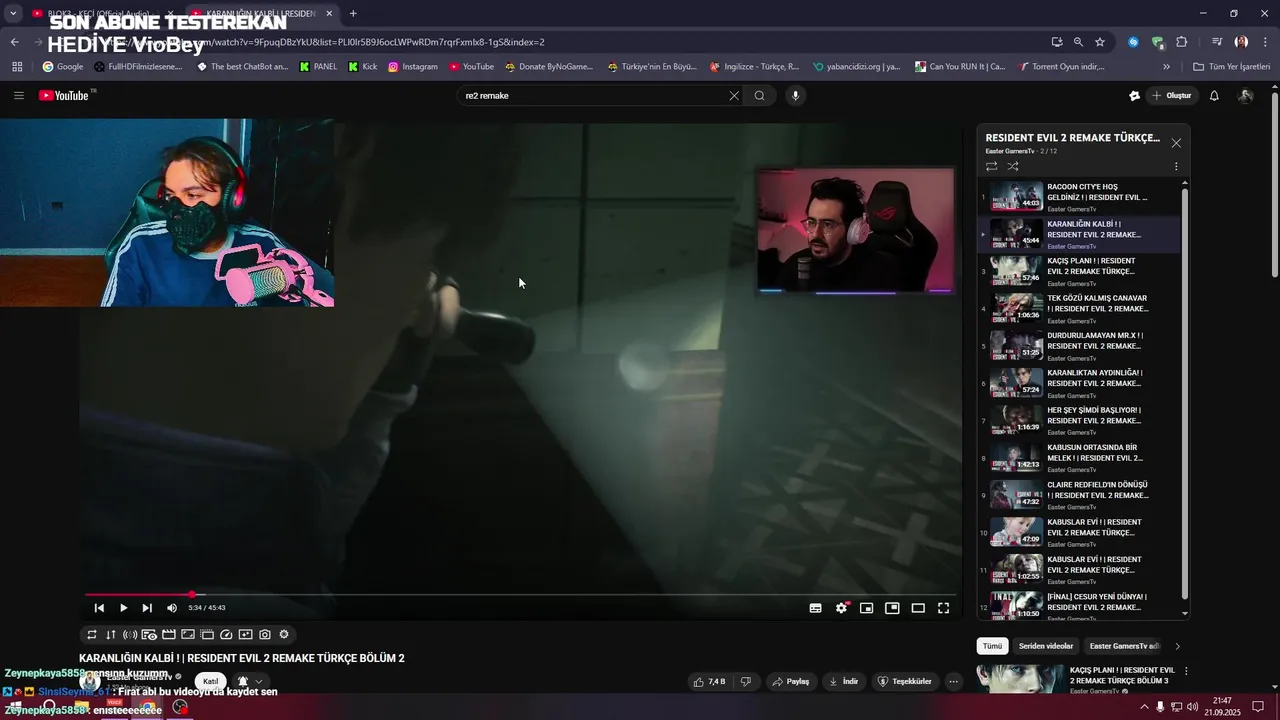Click the Paylaş share button

790,682
